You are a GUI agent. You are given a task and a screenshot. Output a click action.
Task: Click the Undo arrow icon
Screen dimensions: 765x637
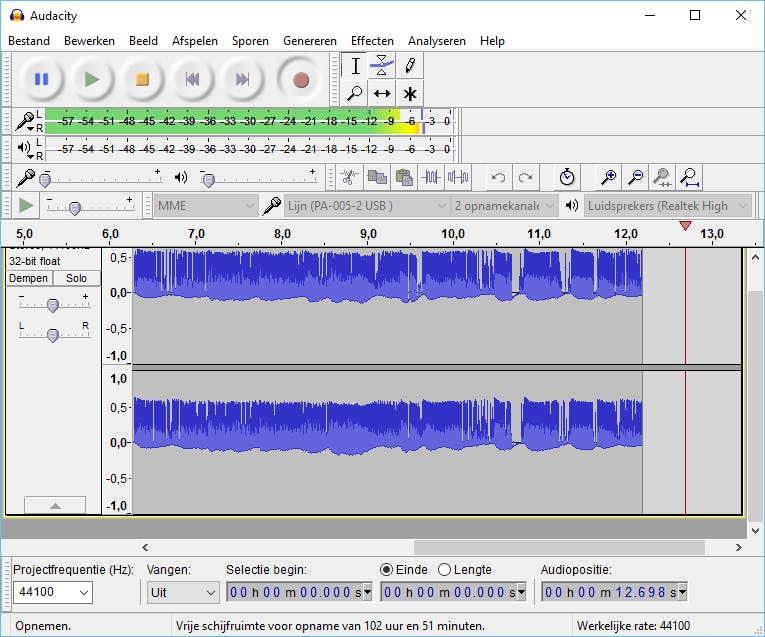[498, 178]
